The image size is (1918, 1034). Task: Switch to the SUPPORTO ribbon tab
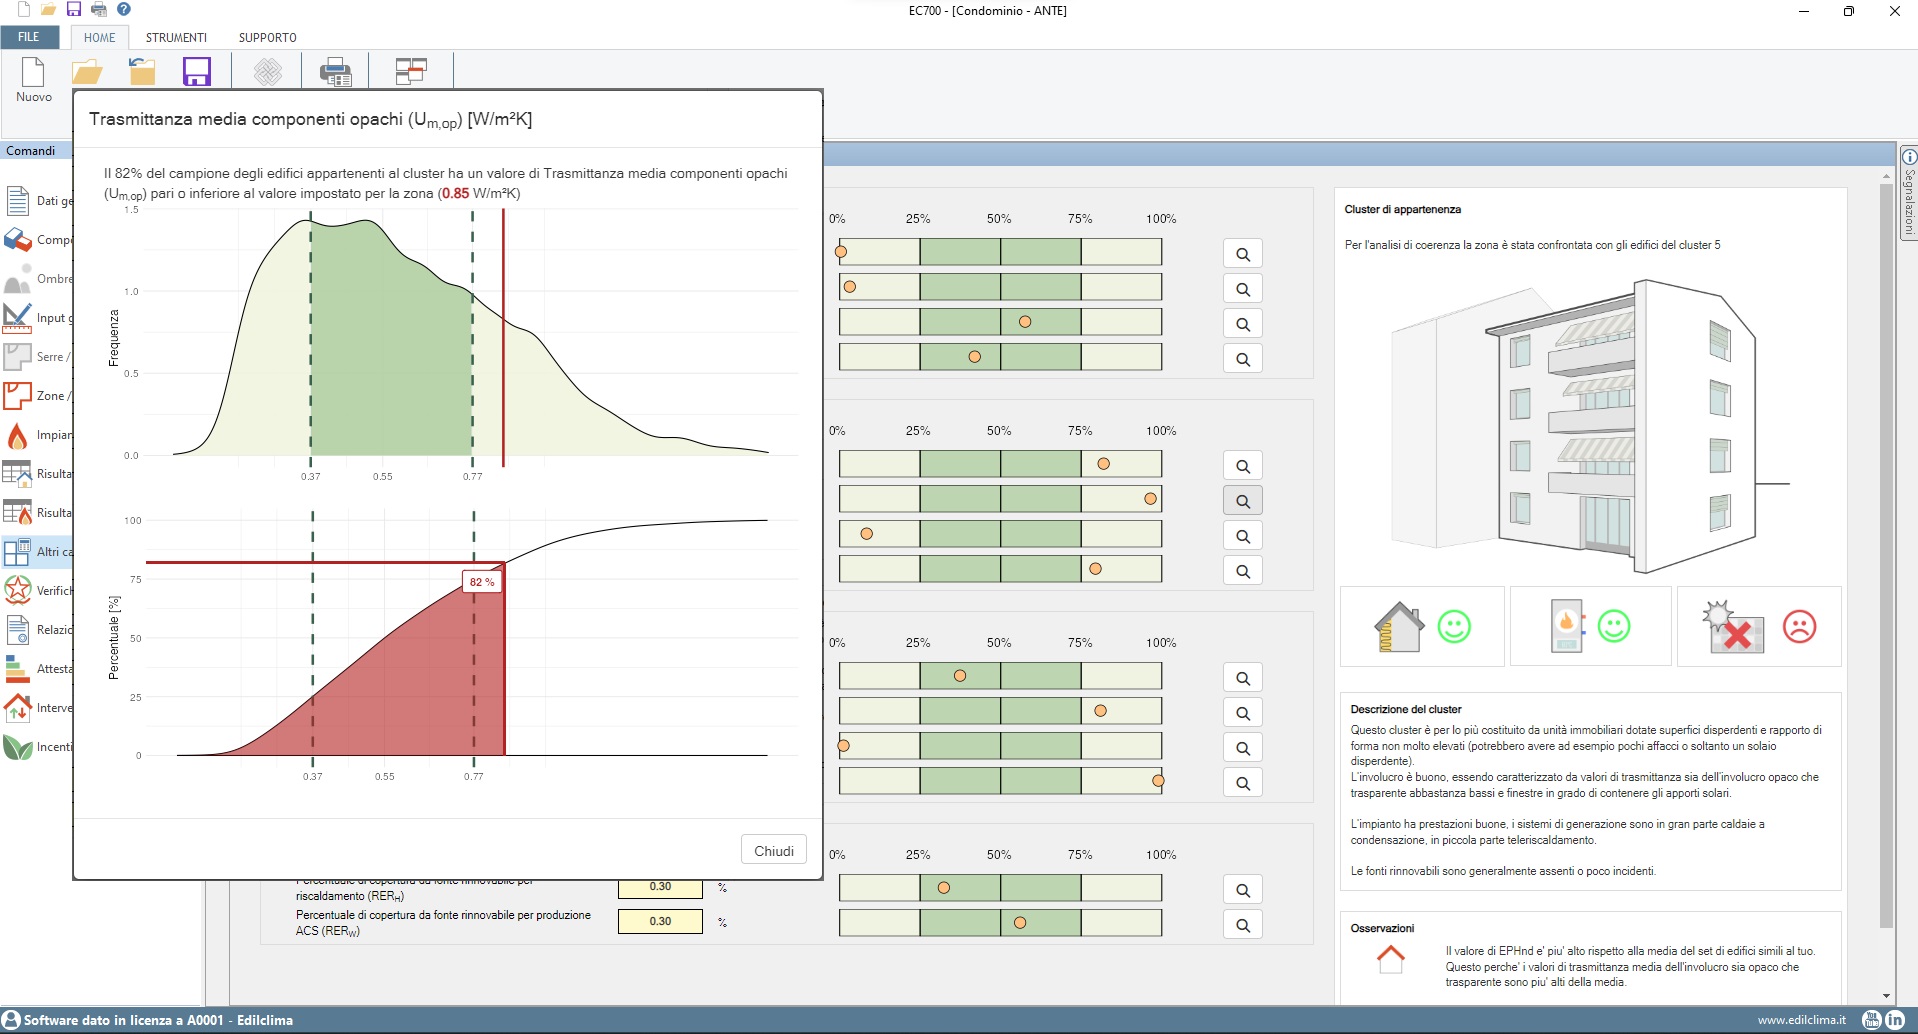[267, 37]
